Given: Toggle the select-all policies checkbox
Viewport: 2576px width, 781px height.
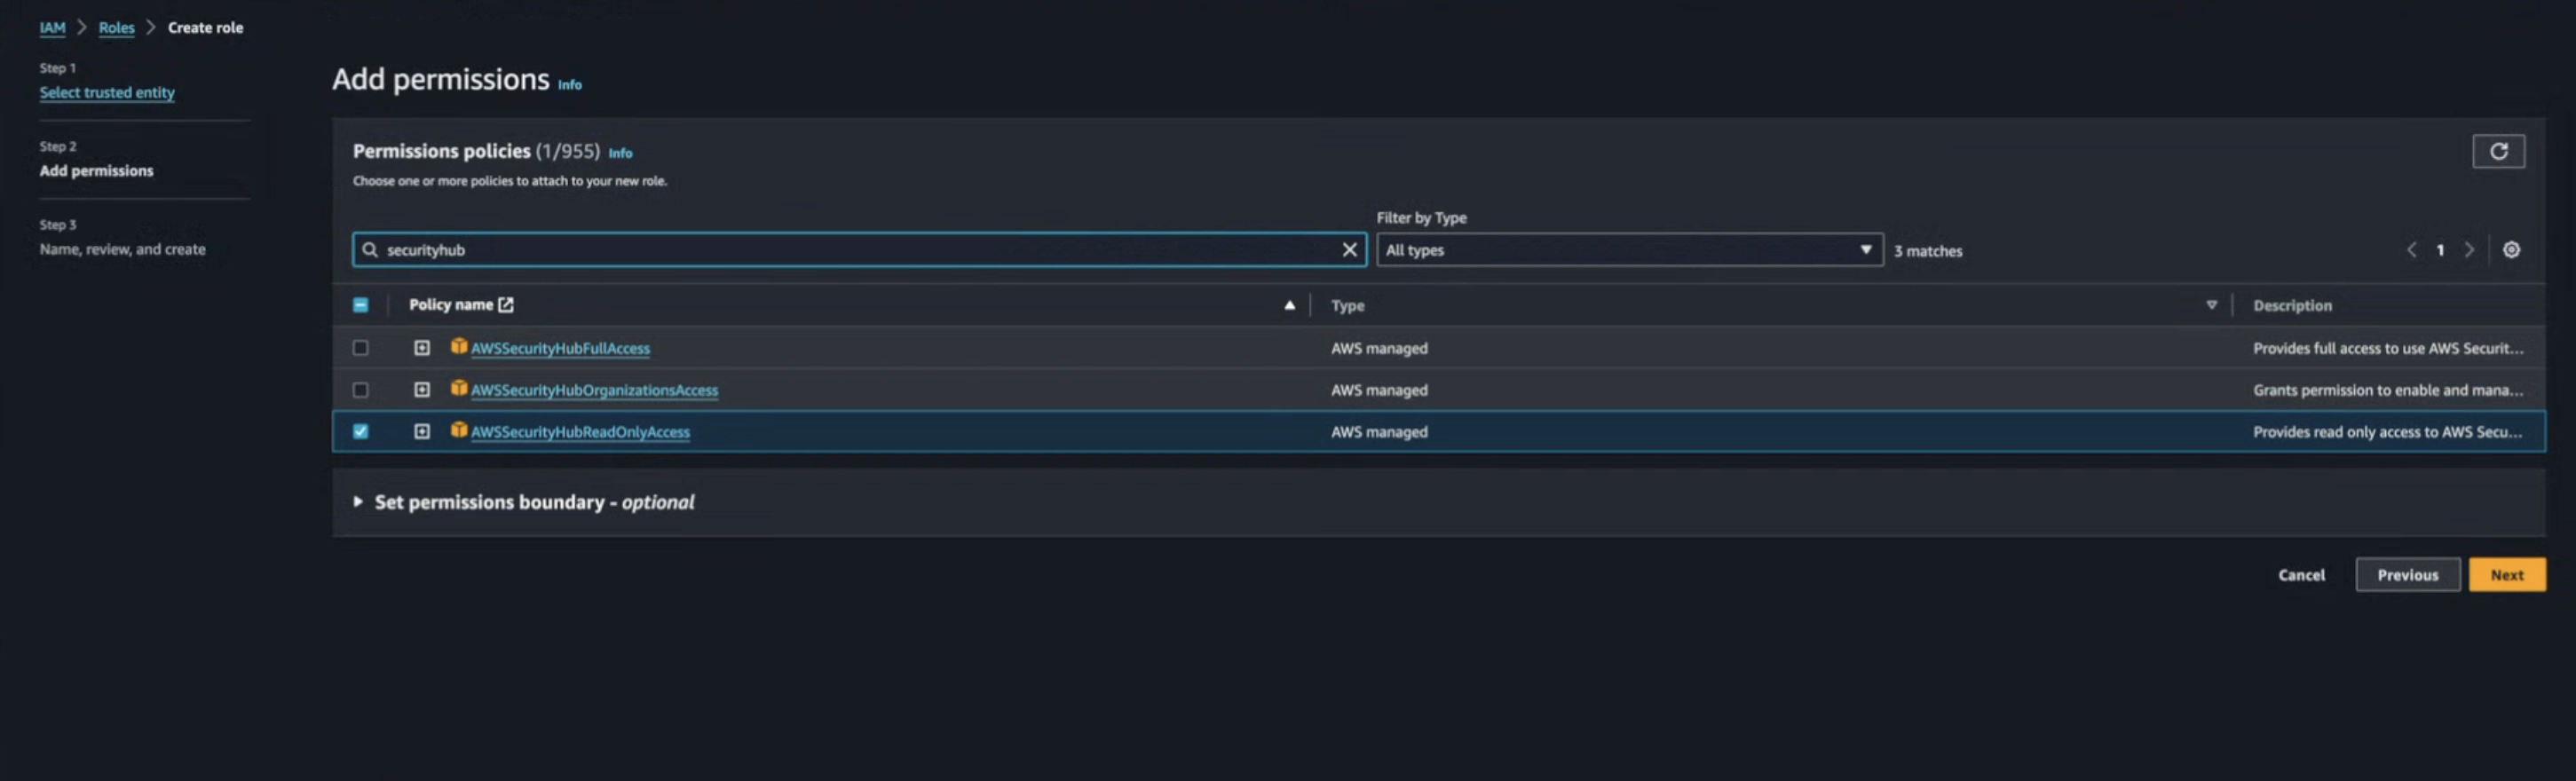Looking at the screenshot, I should pos(360,305).
